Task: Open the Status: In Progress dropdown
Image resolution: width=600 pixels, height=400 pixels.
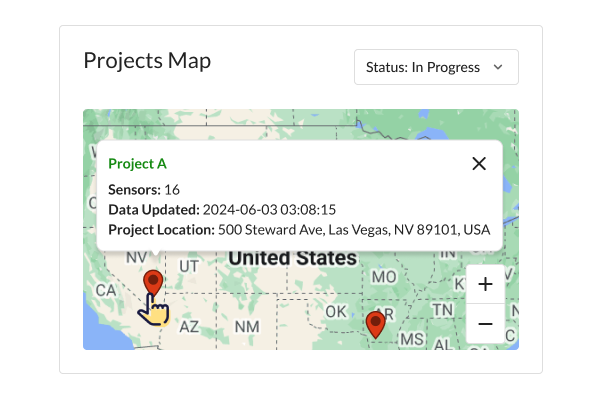Action: click(436, 67)
